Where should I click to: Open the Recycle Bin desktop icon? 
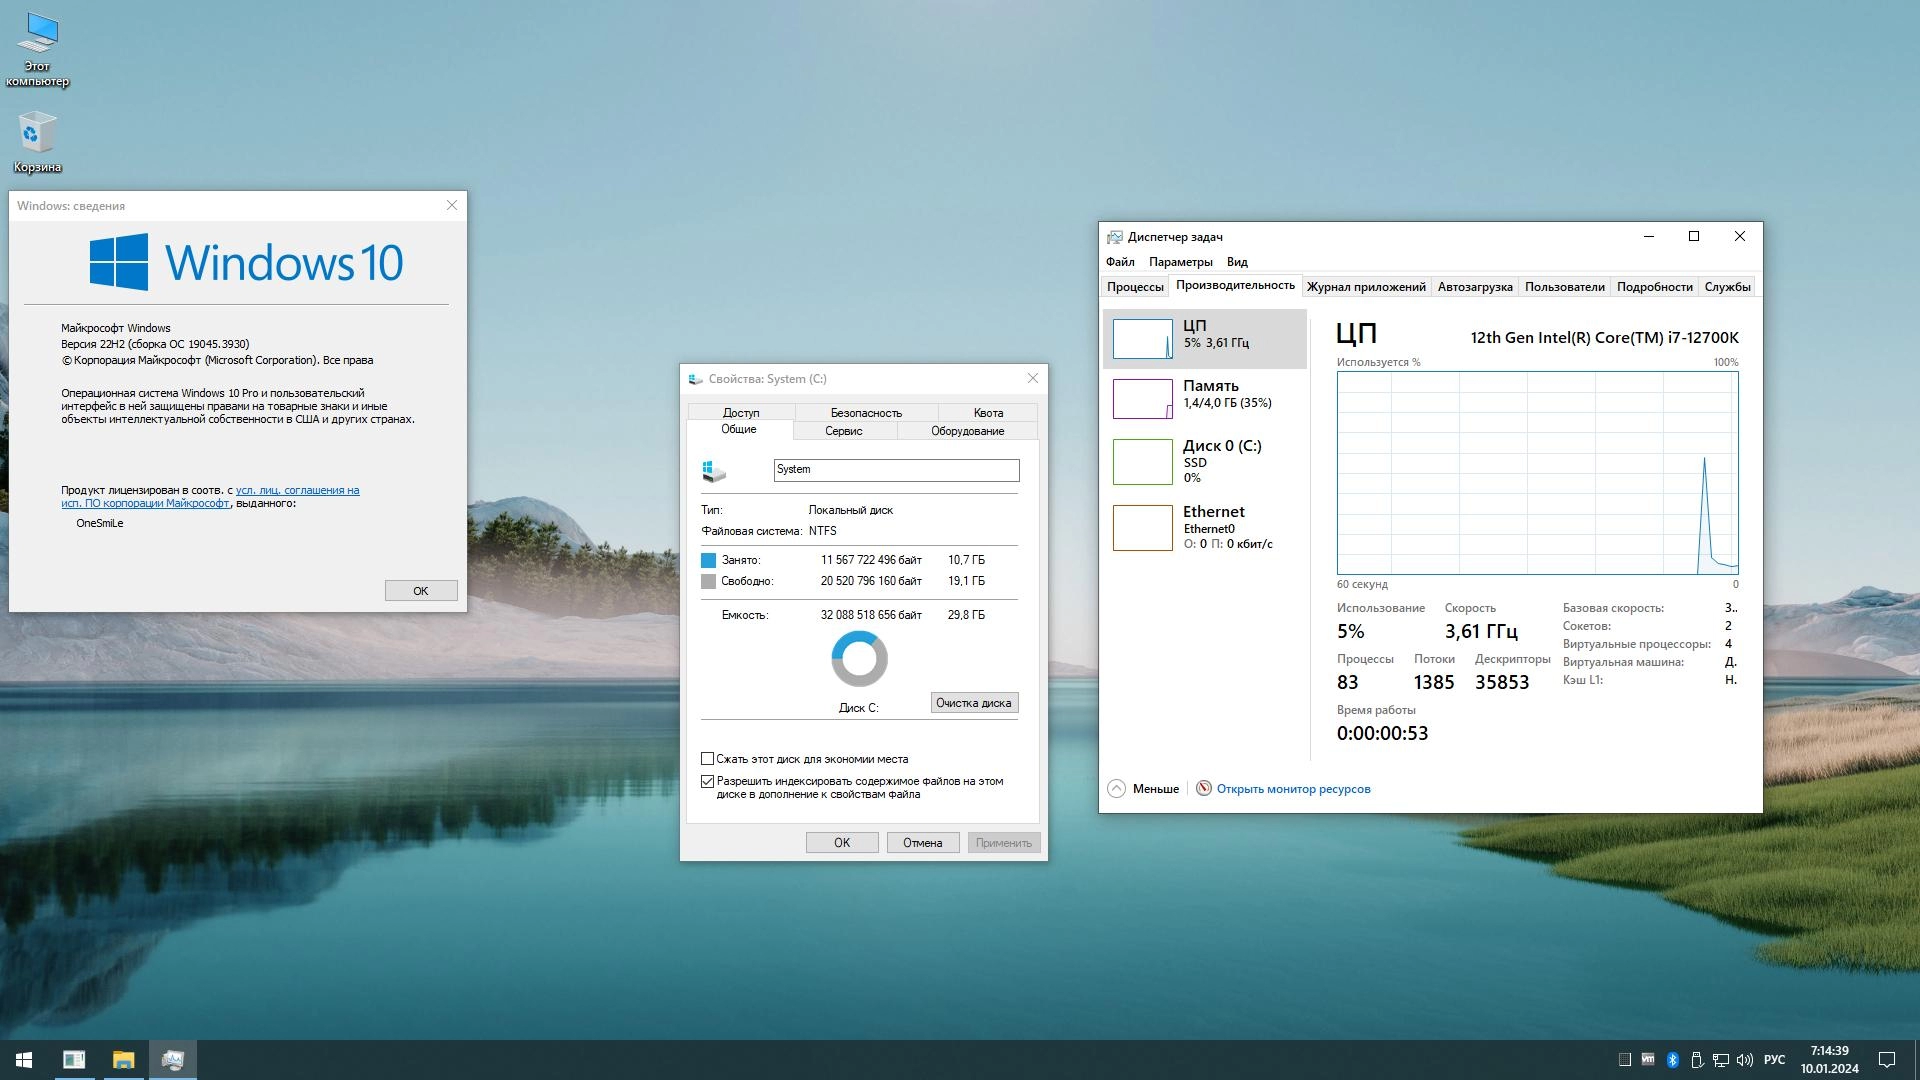point(37,134)
